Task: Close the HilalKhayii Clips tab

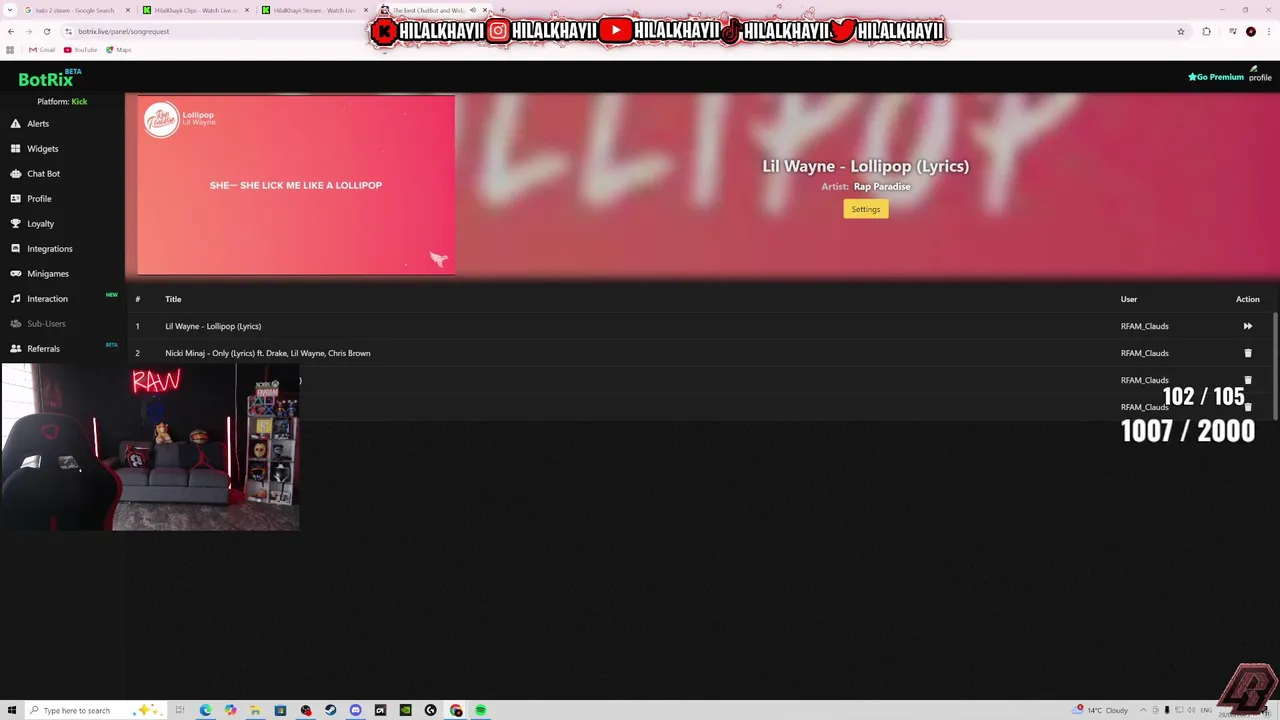Action: click(x=247, y=10)
